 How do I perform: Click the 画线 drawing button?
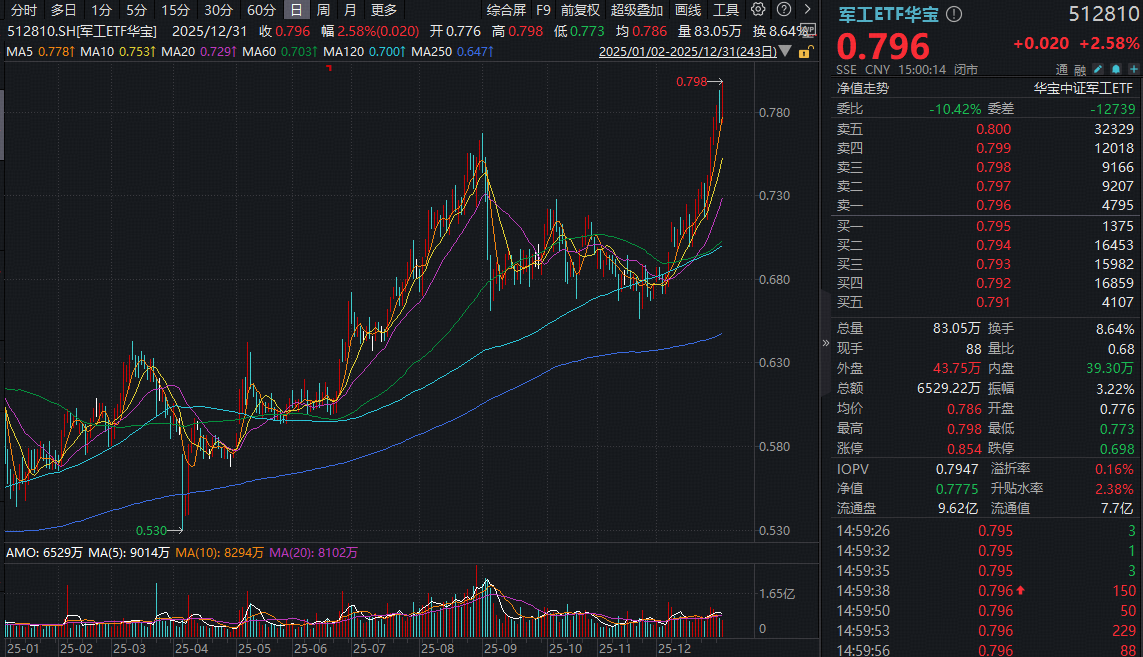688,10
